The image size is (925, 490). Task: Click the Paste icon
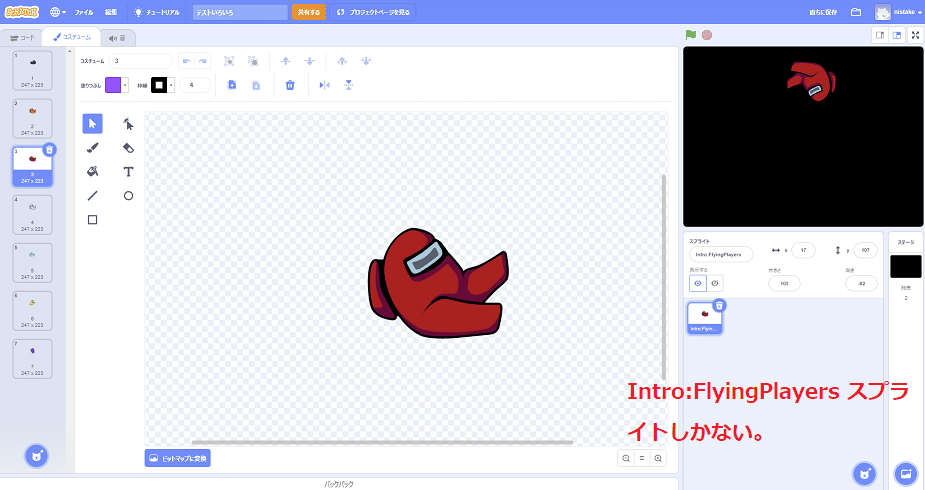pos(256,85)
